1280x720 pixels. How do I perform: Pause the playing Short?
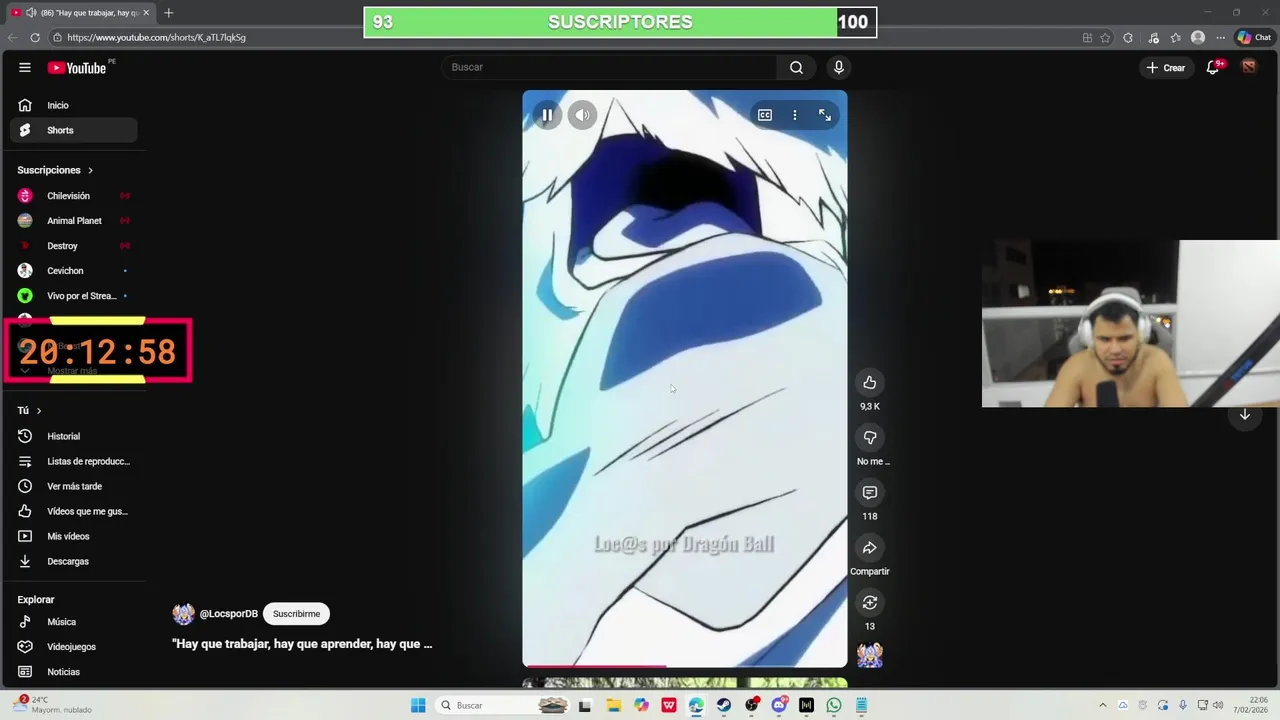[547, 115]
